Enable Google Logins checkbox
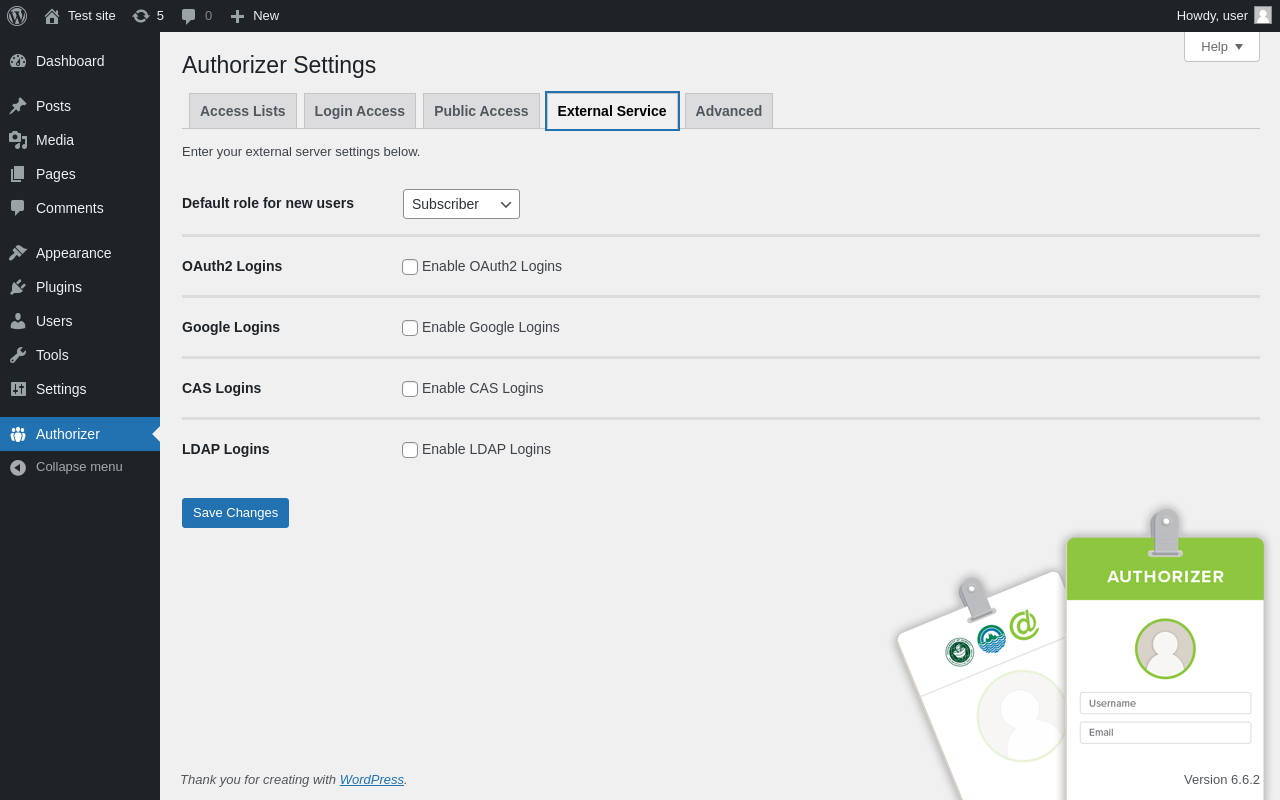Viewport: 1280px width, 800px height. pos(410,328)
